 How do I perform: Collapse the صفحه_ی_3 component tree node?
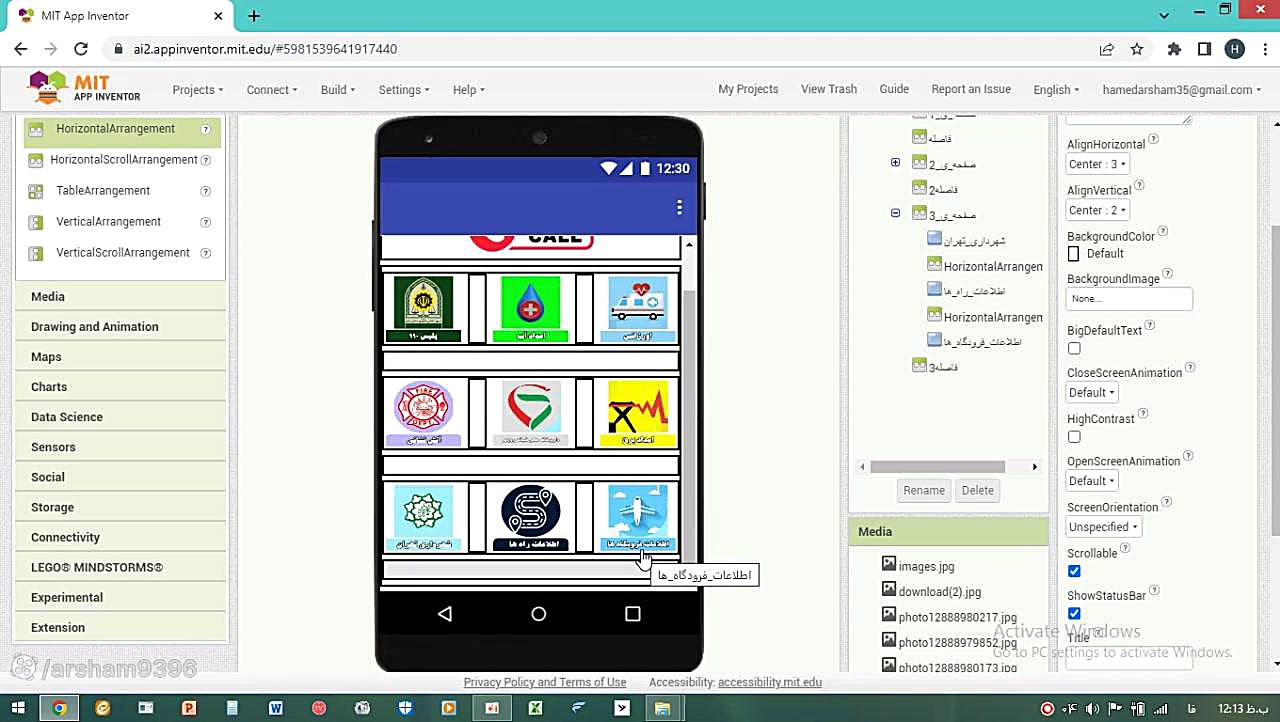coord(895,213)
